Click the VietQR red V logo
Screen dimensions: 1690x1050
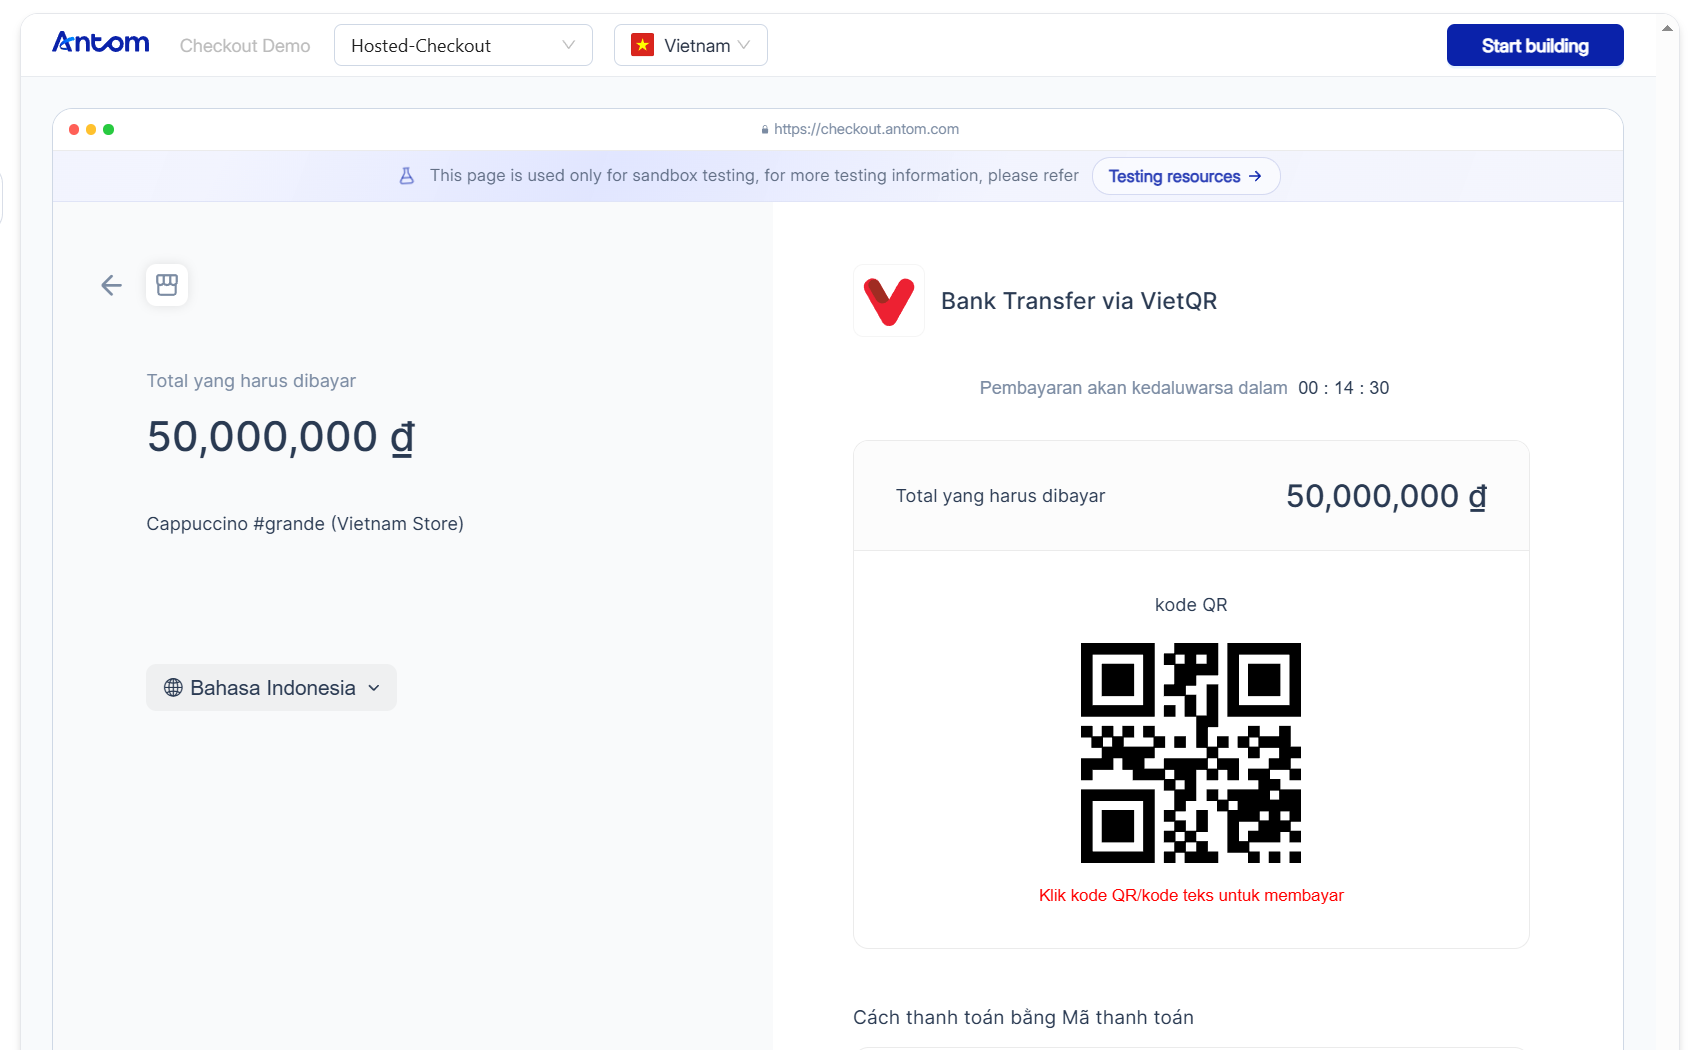[x=889, y=301]
